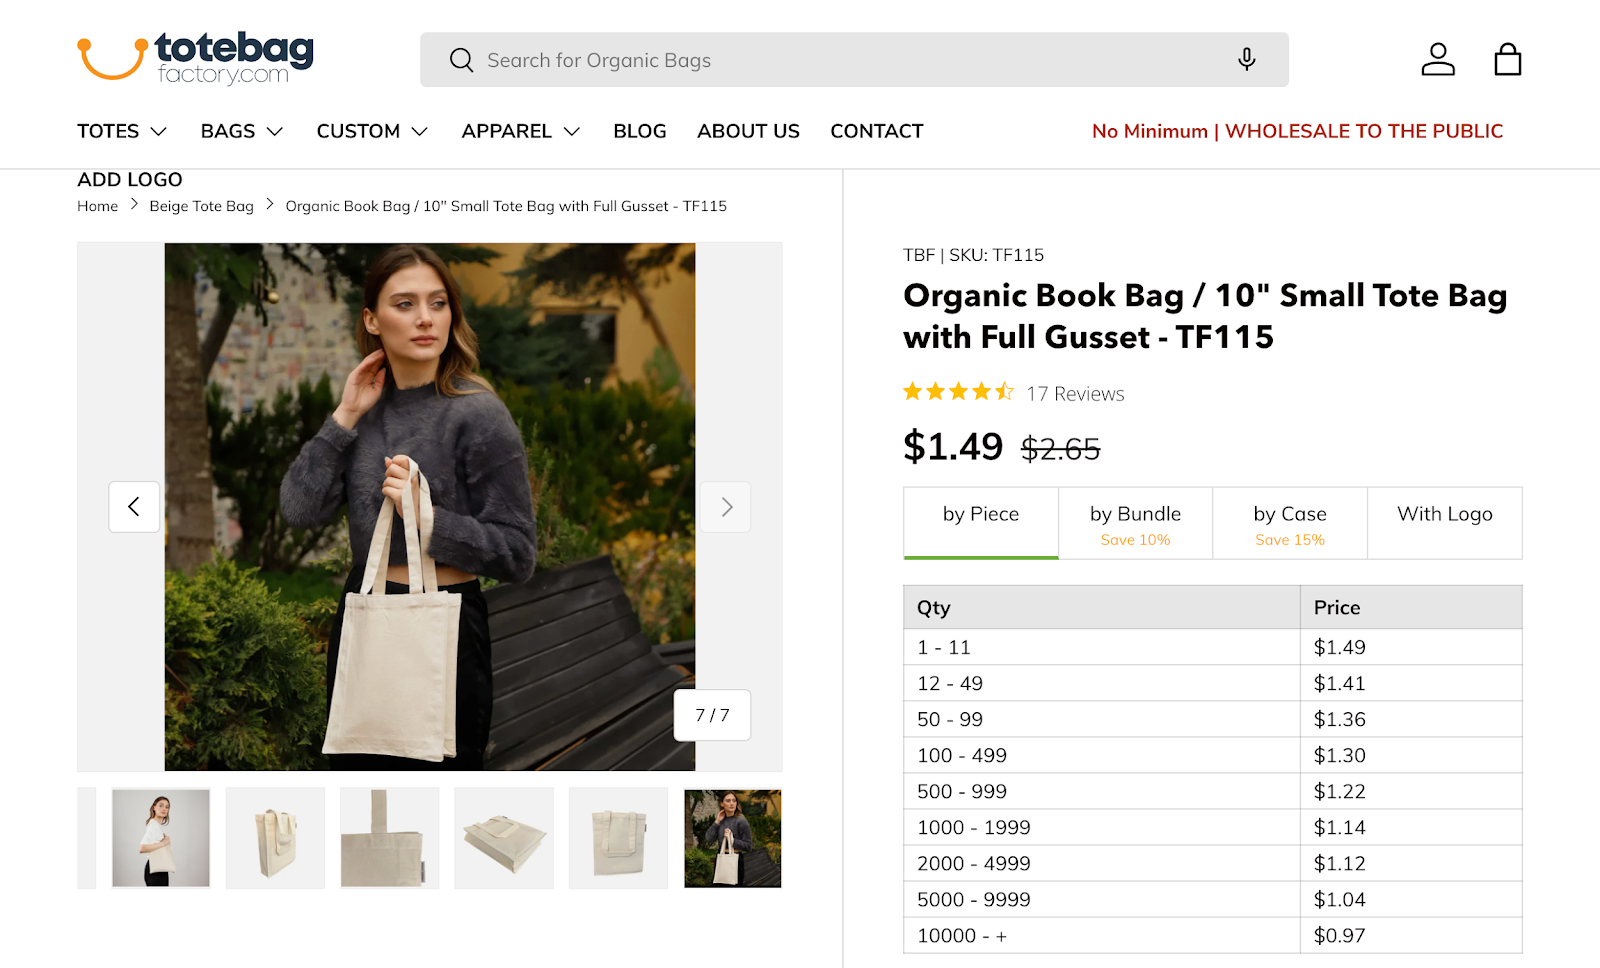Show the previous product photo arrow
Image resolution: width=1600 pixels, height=968 pixels.
[134, 507]
